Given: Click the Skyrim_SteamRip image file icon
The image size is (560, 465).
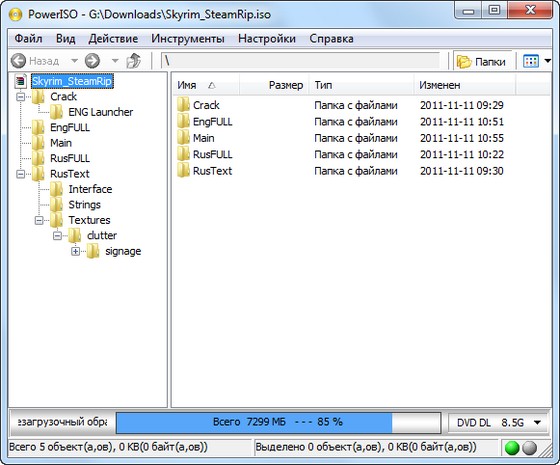Looking at the screenshot, I should (21, 81).
